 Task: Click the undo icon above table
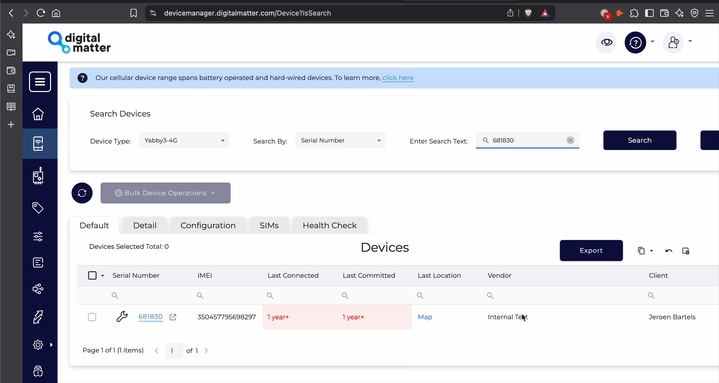click(x=669, y=251)
